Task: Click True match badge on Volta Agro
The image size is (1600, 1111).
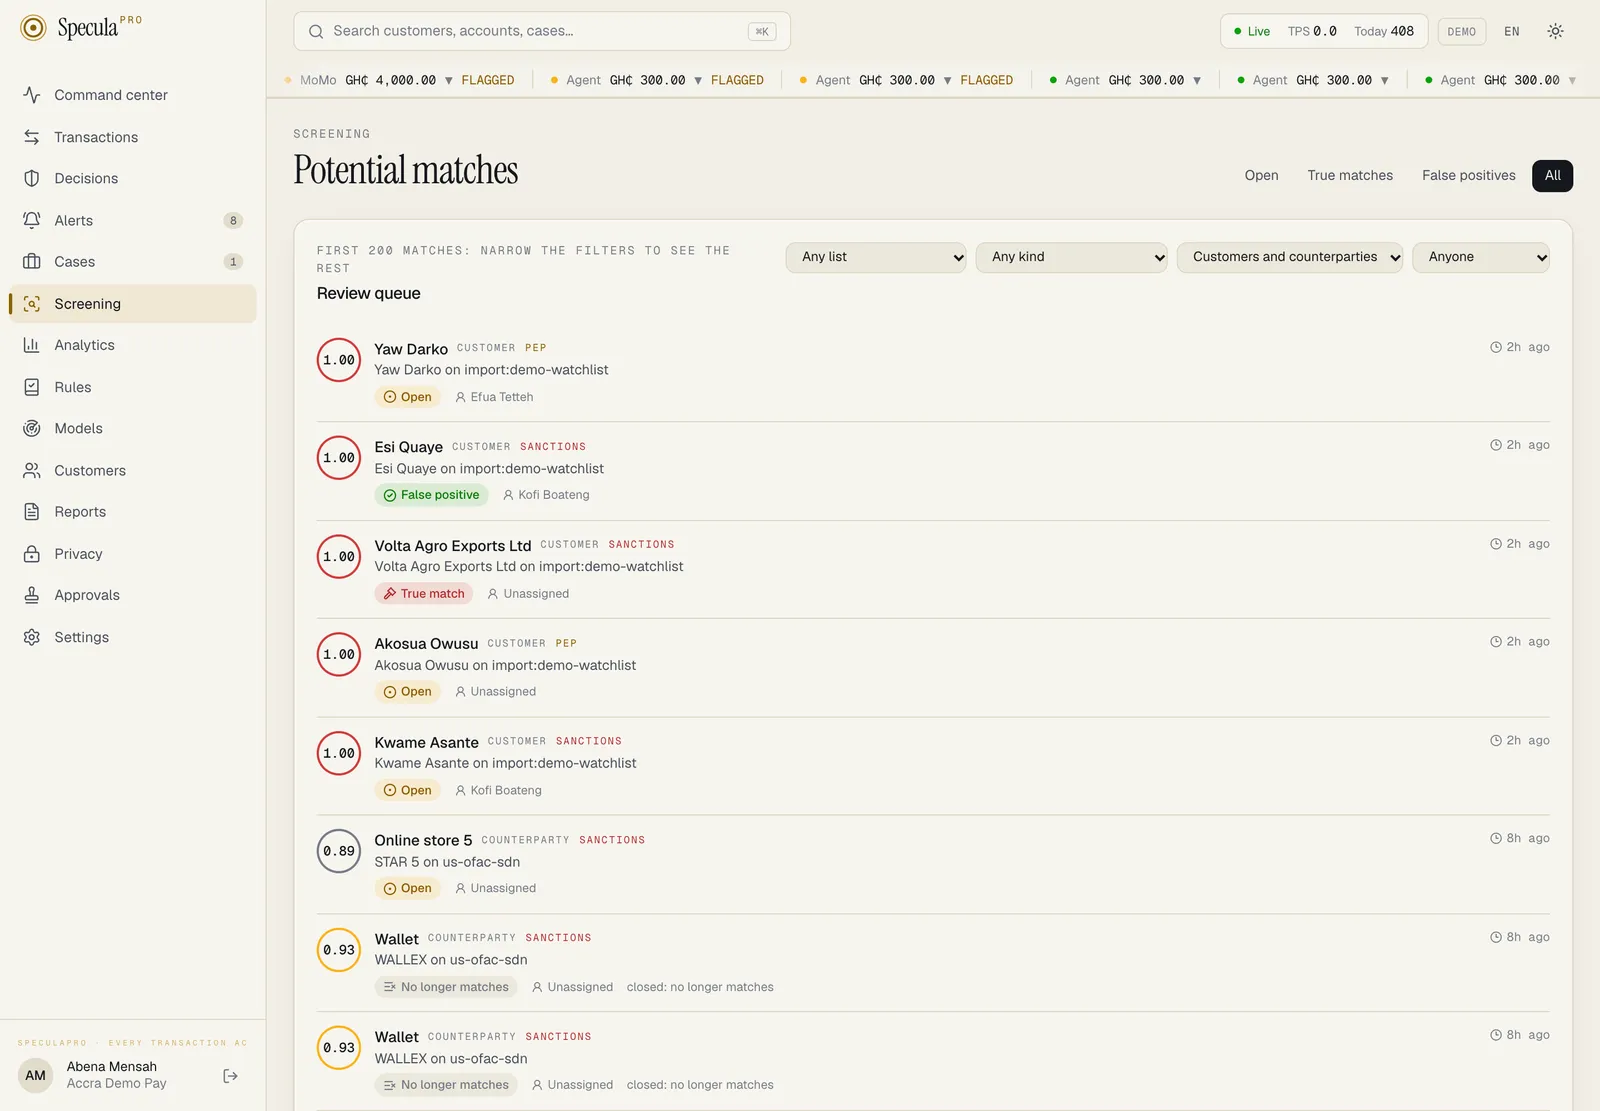Action: click(x=424, y=594)
